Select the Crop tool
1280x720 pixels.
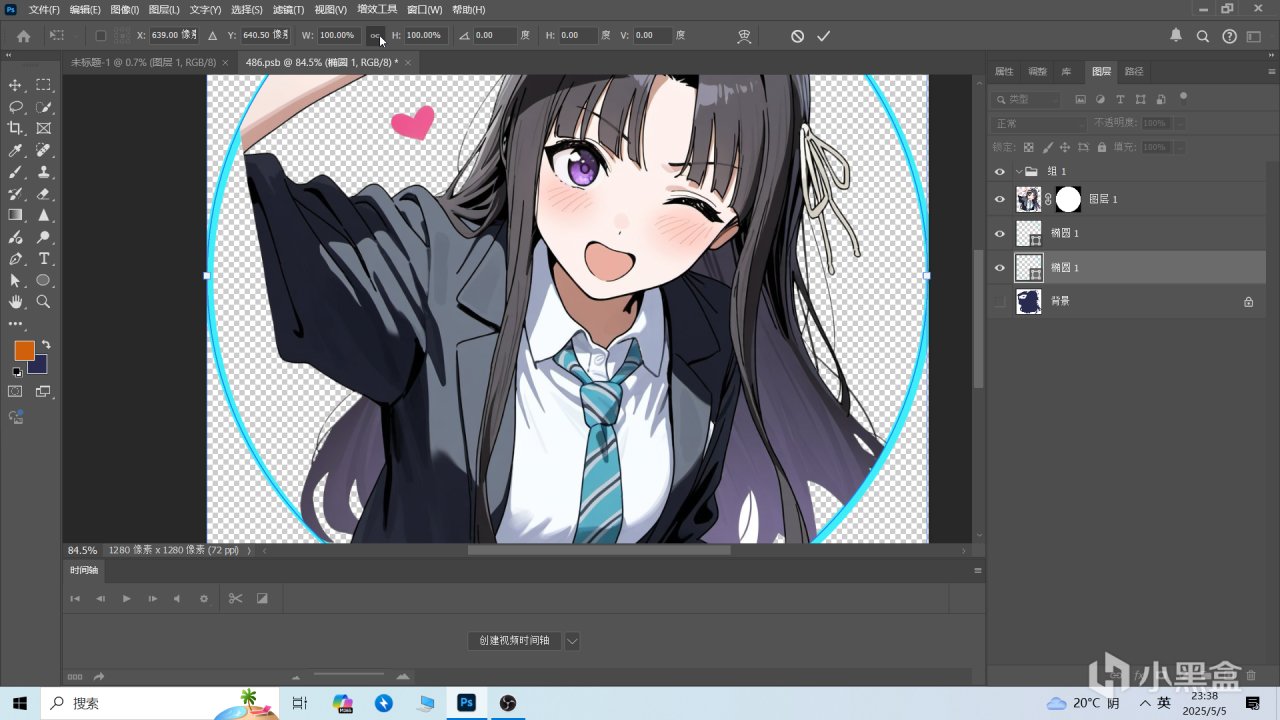[x=15, y=128]
